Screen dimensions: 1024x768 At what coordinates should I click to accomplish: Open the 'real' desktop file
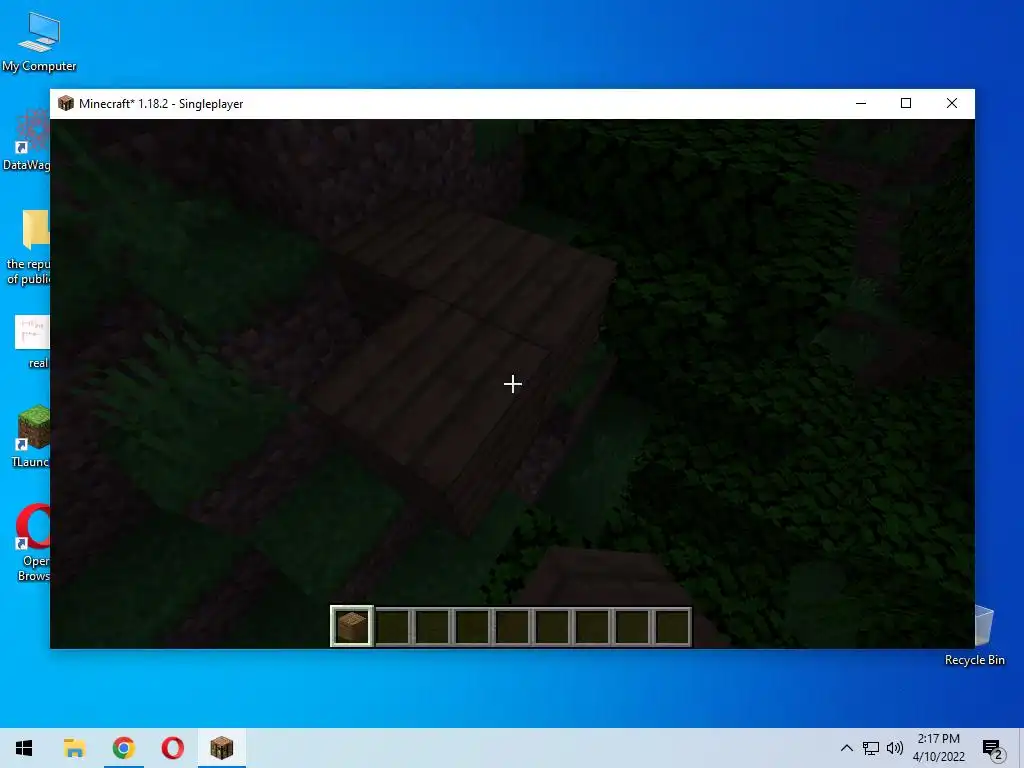click(32, 343)
